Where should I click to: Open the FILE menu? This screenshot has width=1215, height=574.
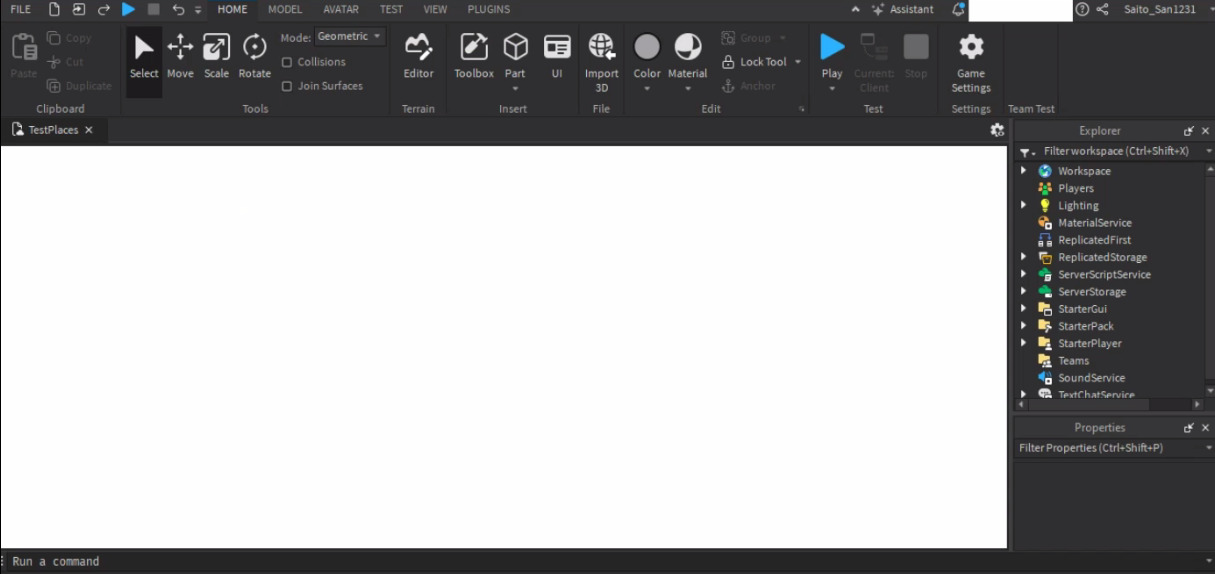click(21, 9)
